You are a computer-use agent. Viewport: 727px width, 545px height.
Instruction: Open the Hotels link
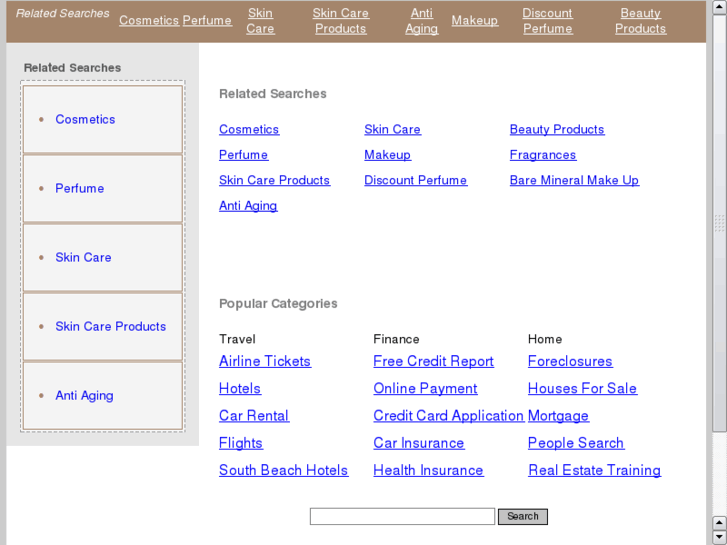[240, 389]
